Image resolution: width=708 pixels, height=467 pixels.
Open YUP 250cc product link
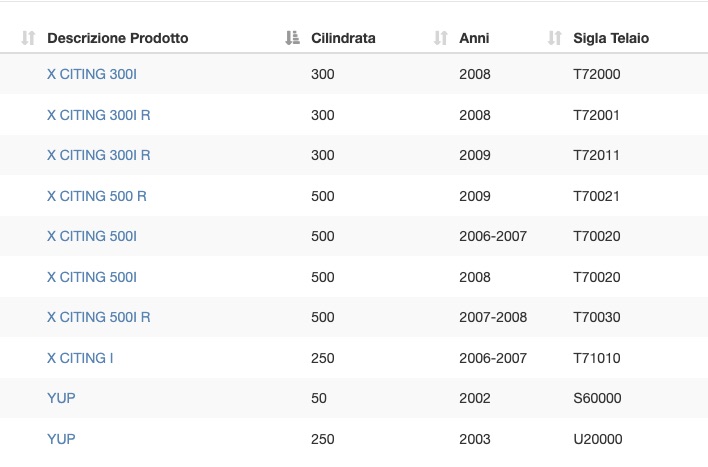click(x=61, y=439)
